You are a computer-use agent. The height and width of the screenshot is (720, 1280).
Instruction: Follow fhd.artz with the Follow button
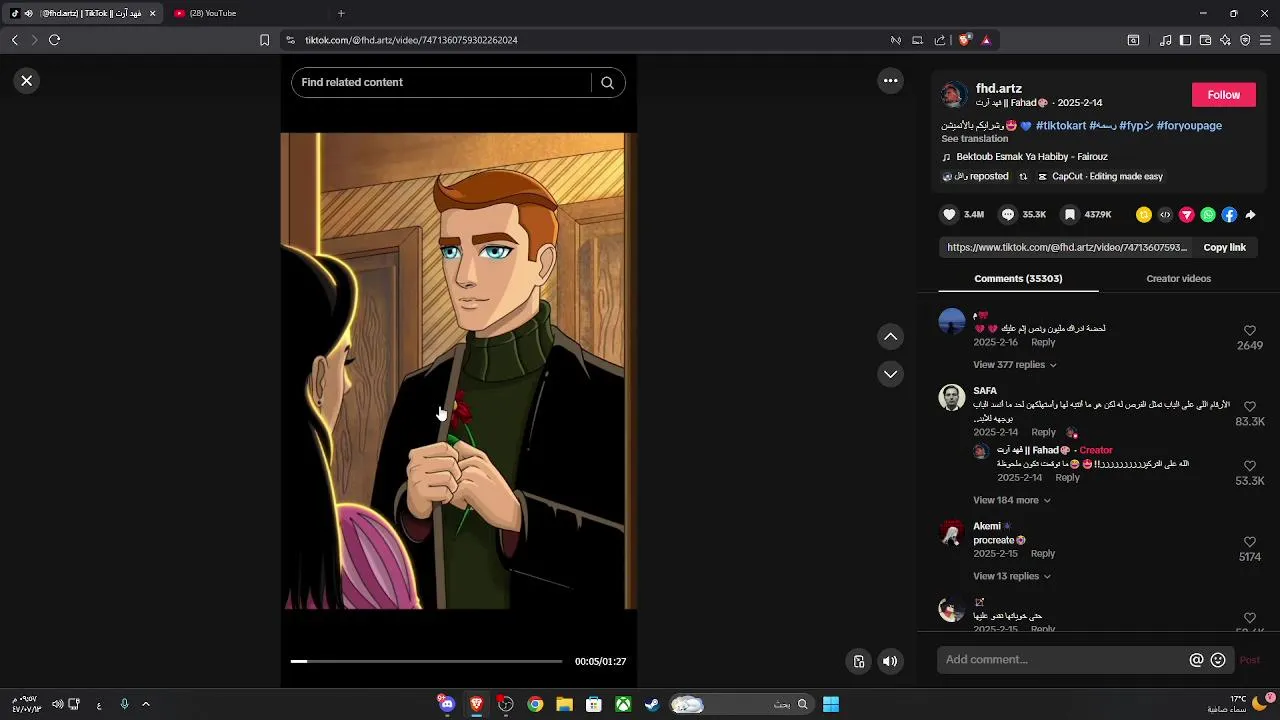[1223, 95]
